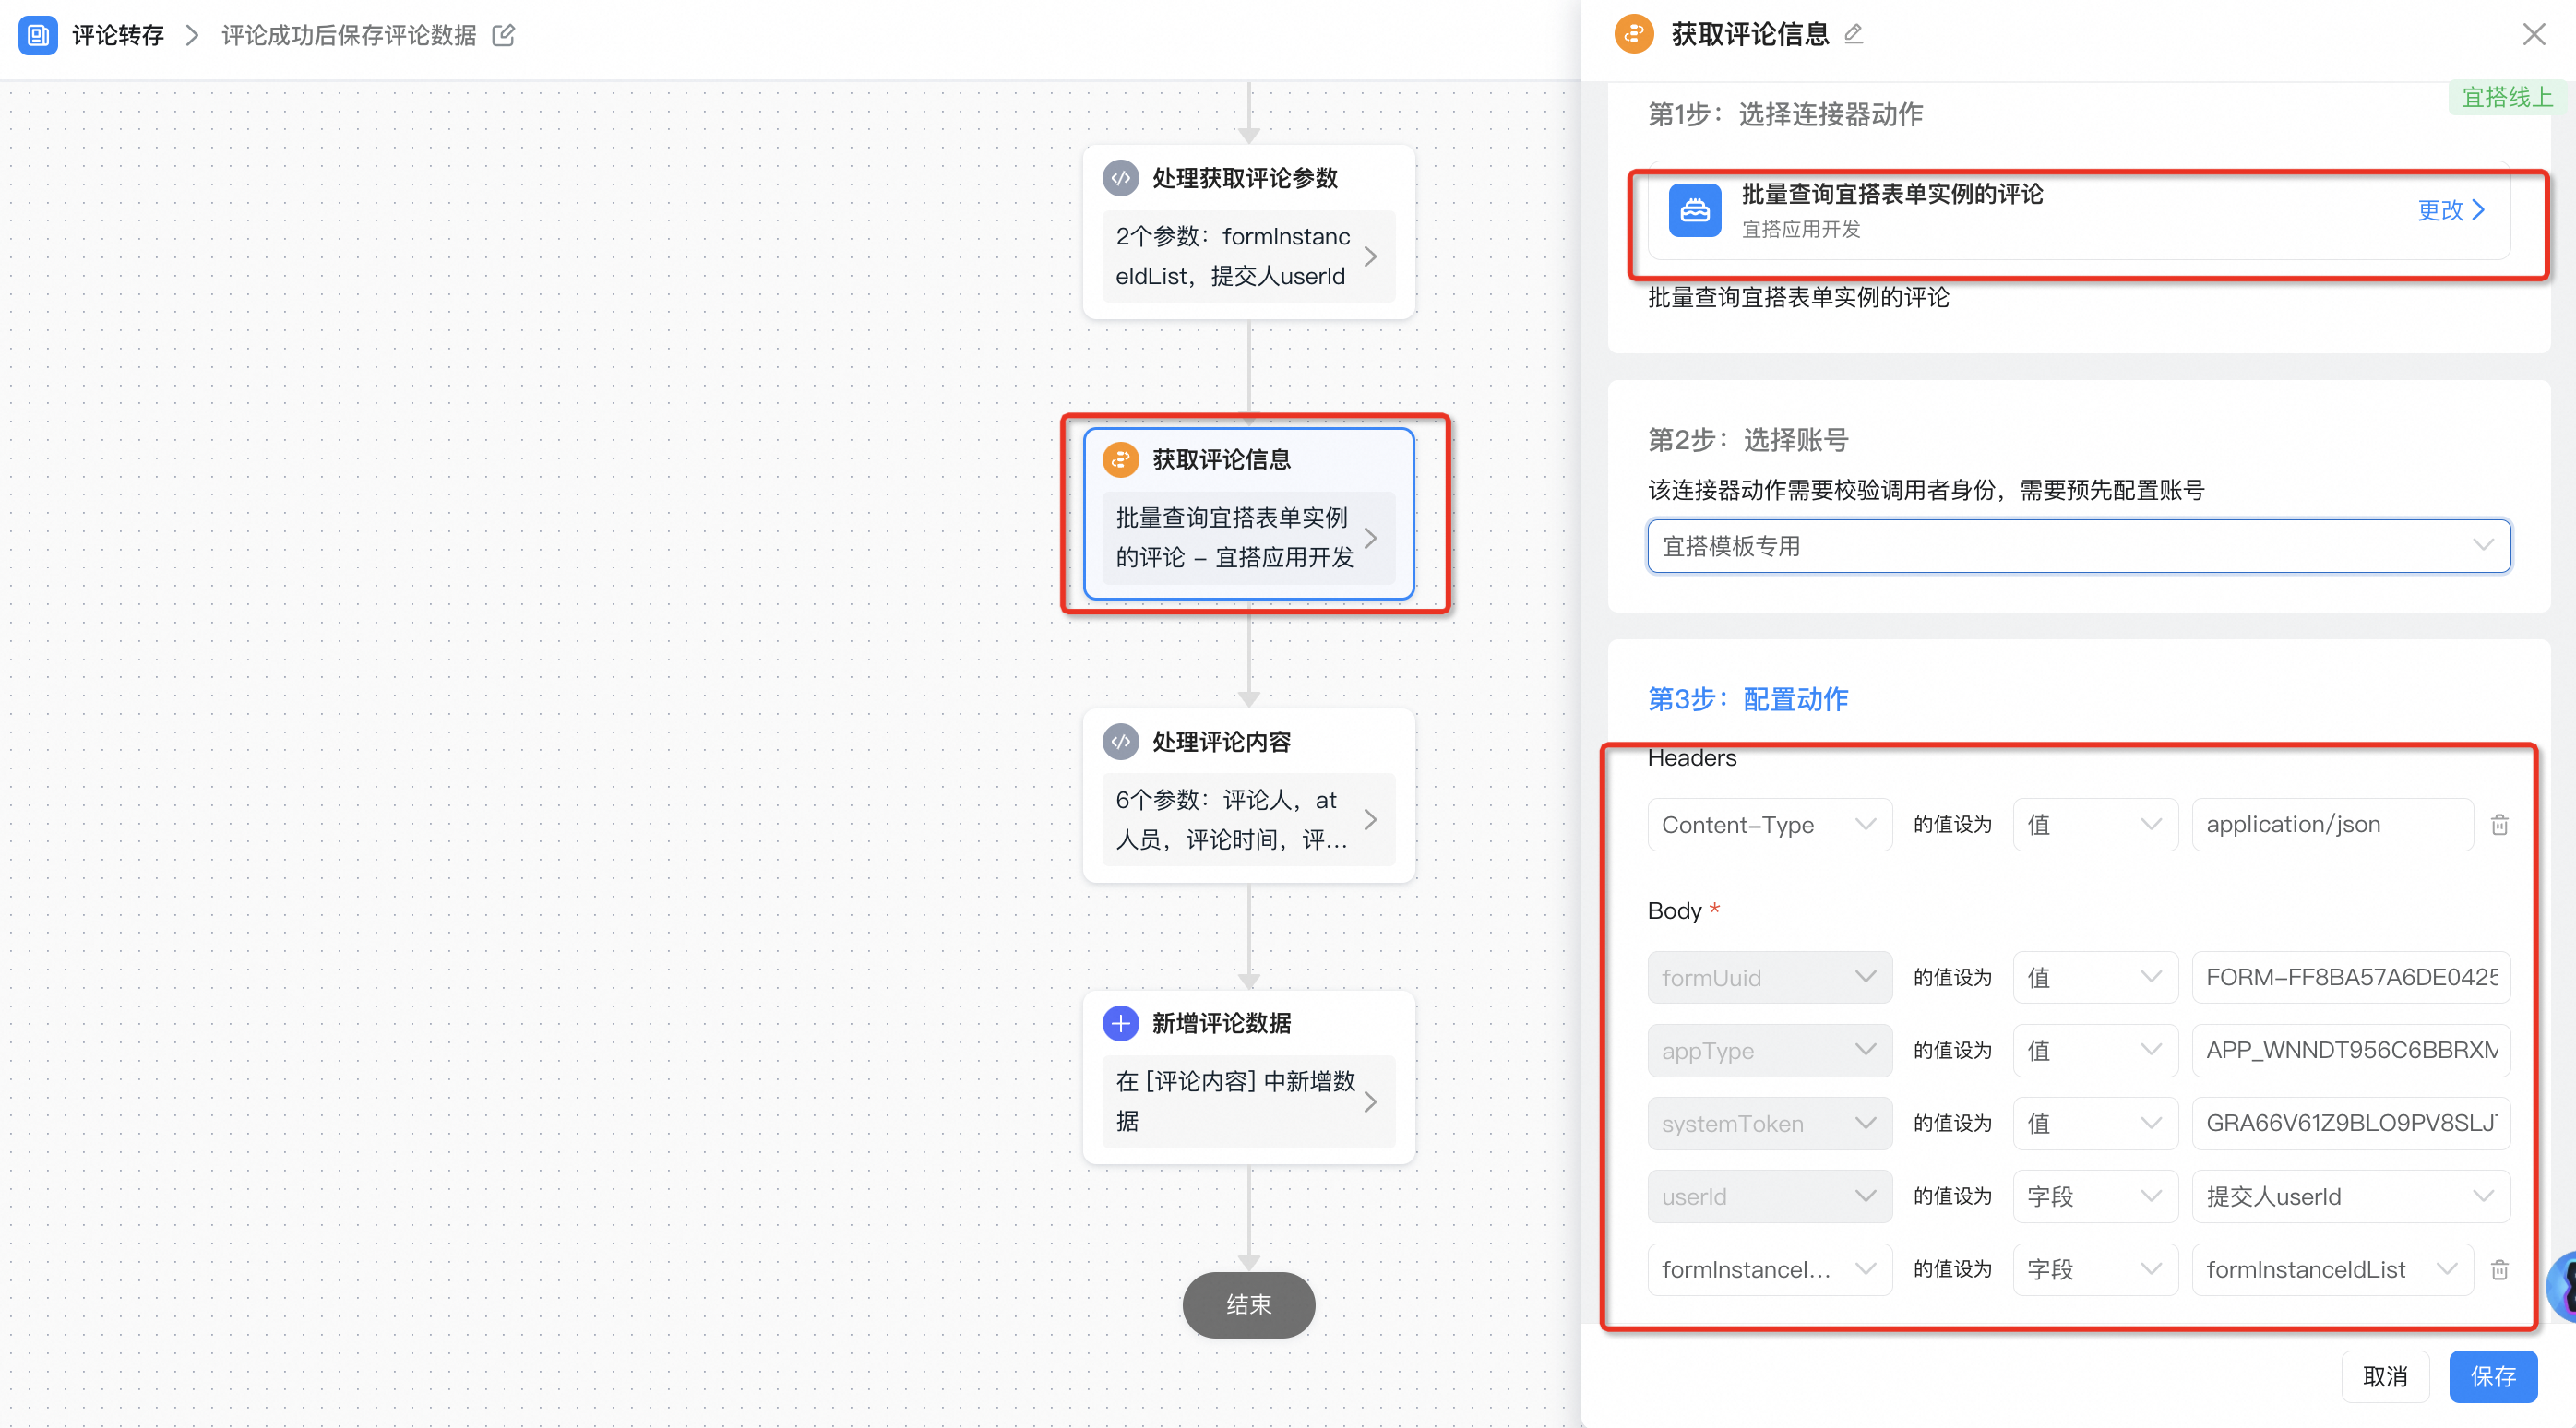Click the code icon on the 处理评论内容 node
Screen dimensions: 2576x1428
(x=1120, y=741)
